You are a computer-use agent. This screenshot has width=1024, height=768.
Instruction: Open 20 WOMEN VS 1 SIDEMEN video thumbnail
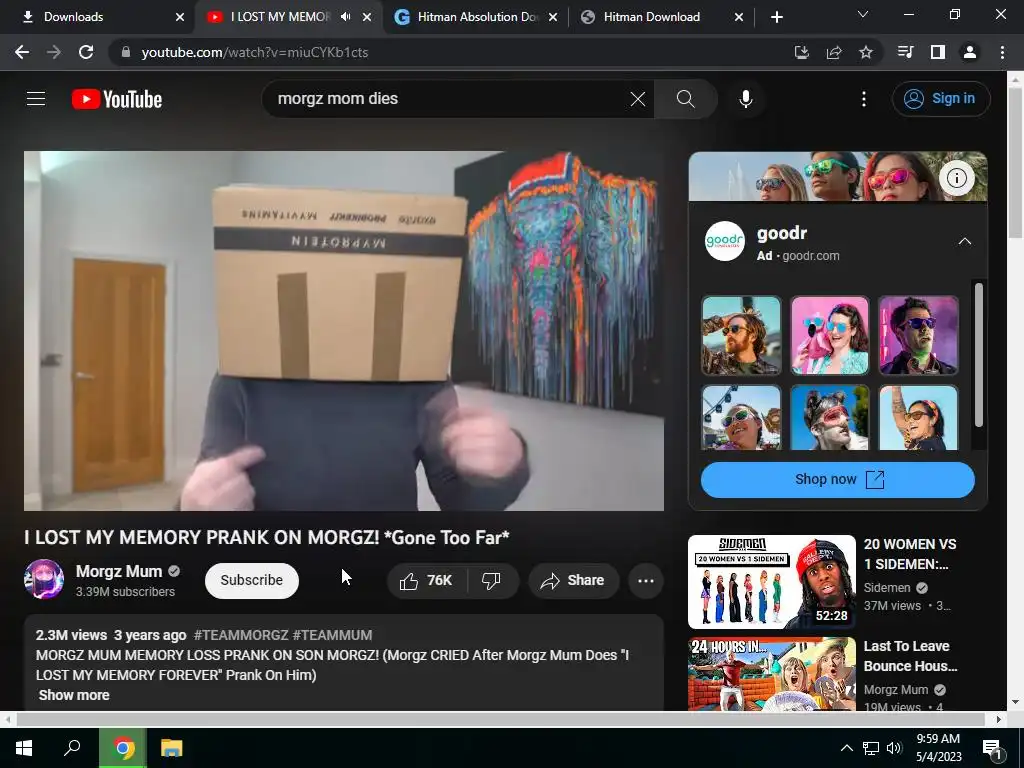click(771, 581)
